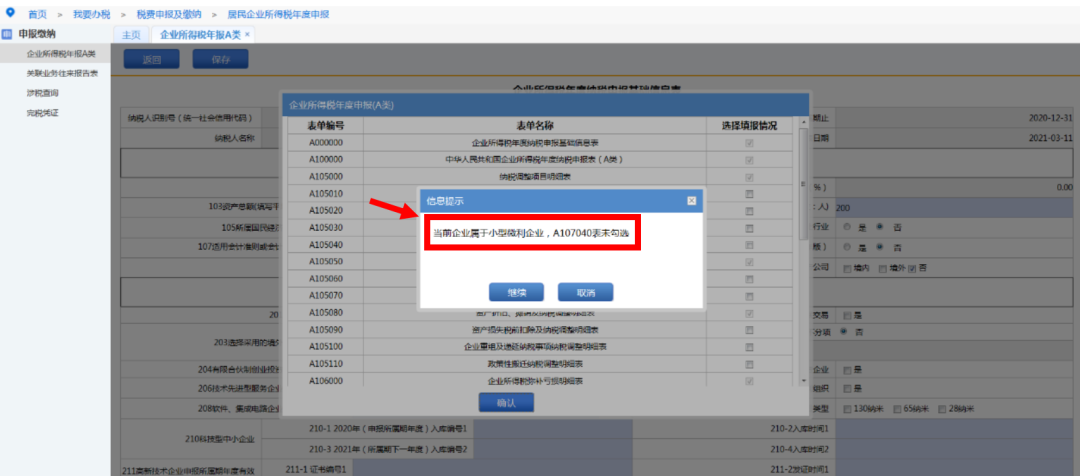1080x476 pixels.
Task: Click the form list vertical scrollbar thumb
Action: click(x=803, y=184)
